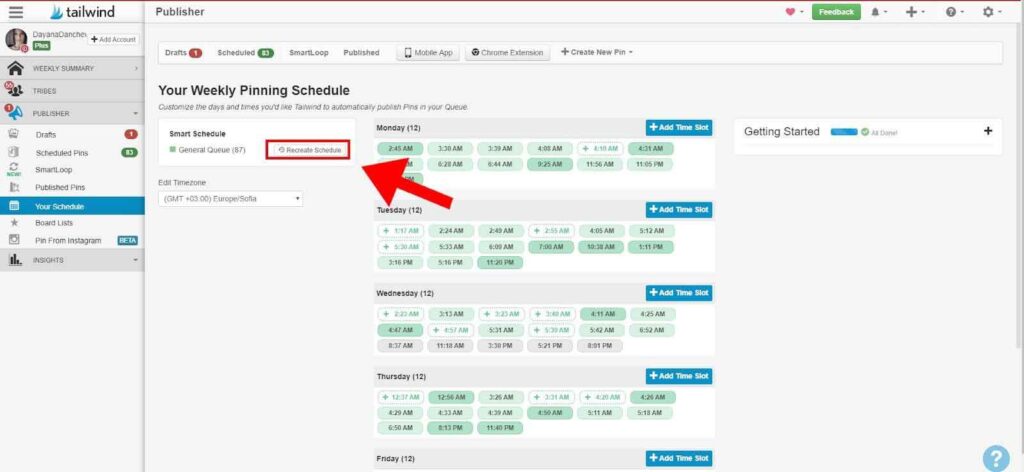Click the green Feedback button

pyautogui.click(x=836, y=12)
